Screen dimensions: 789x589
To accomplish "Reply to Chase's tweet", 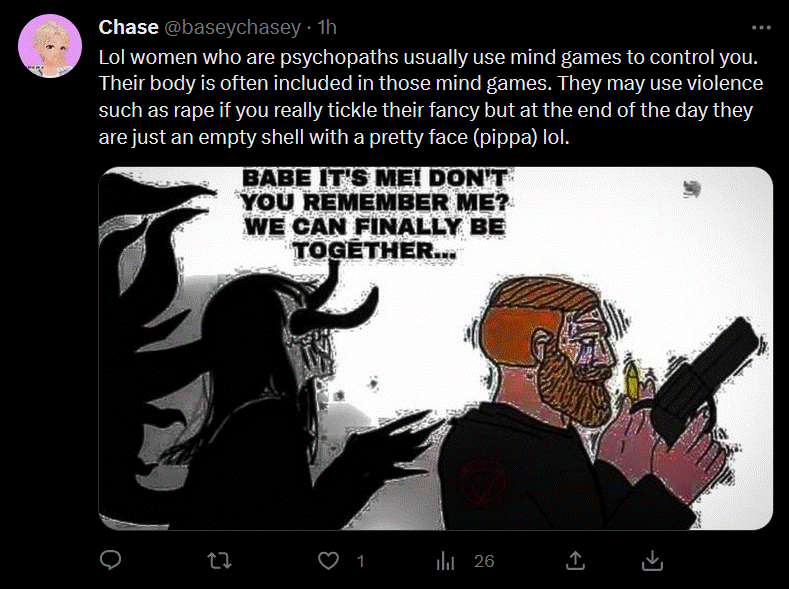I will coord(111,560).
